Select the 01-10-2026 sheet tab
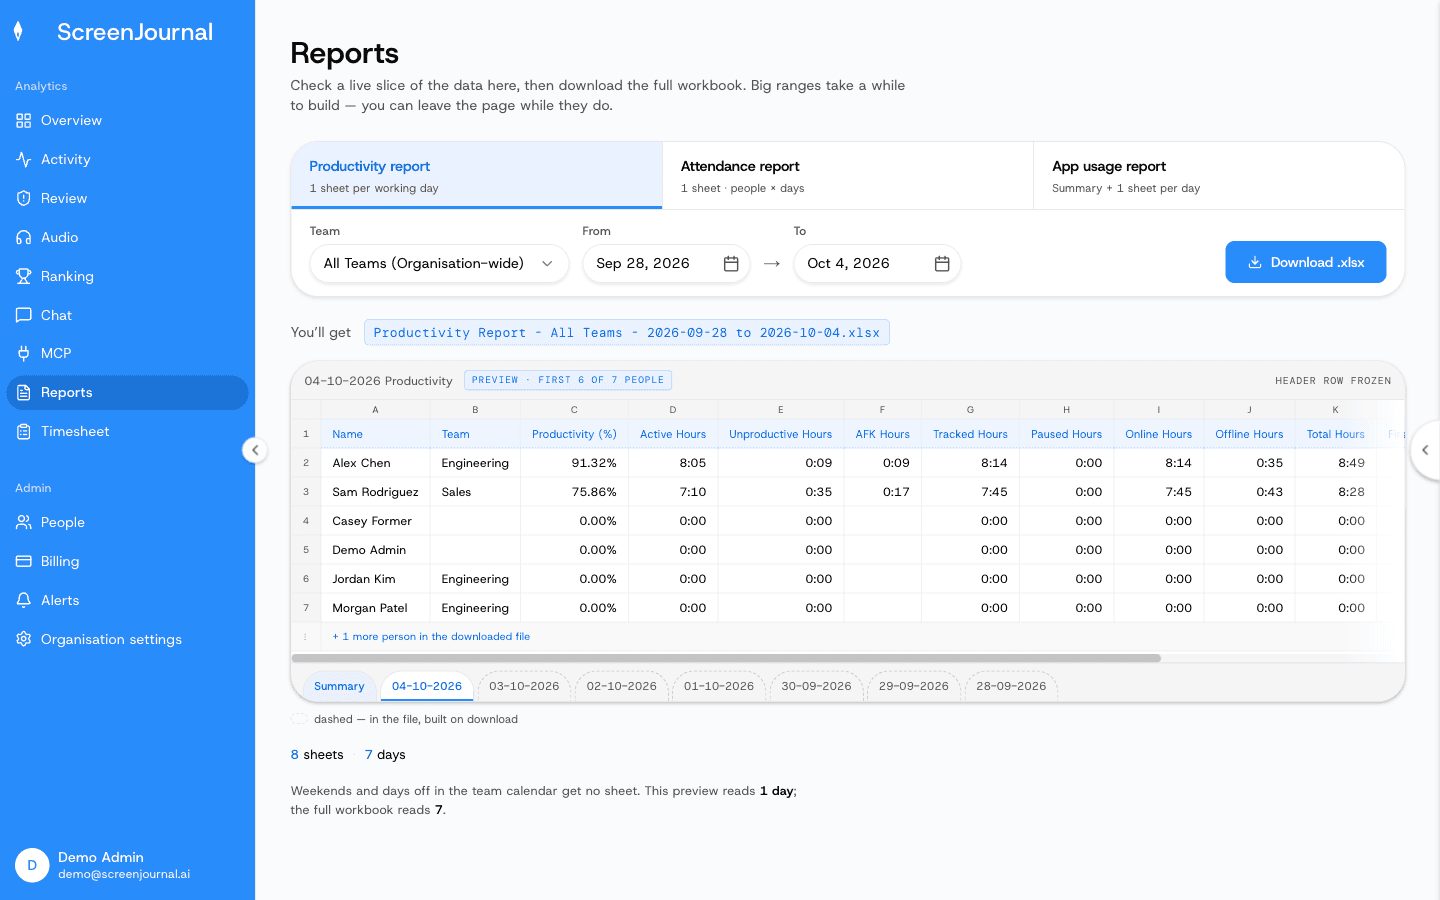Image resolution: width=1440 pixels, height=900 pixels. [x=719, y=687]
